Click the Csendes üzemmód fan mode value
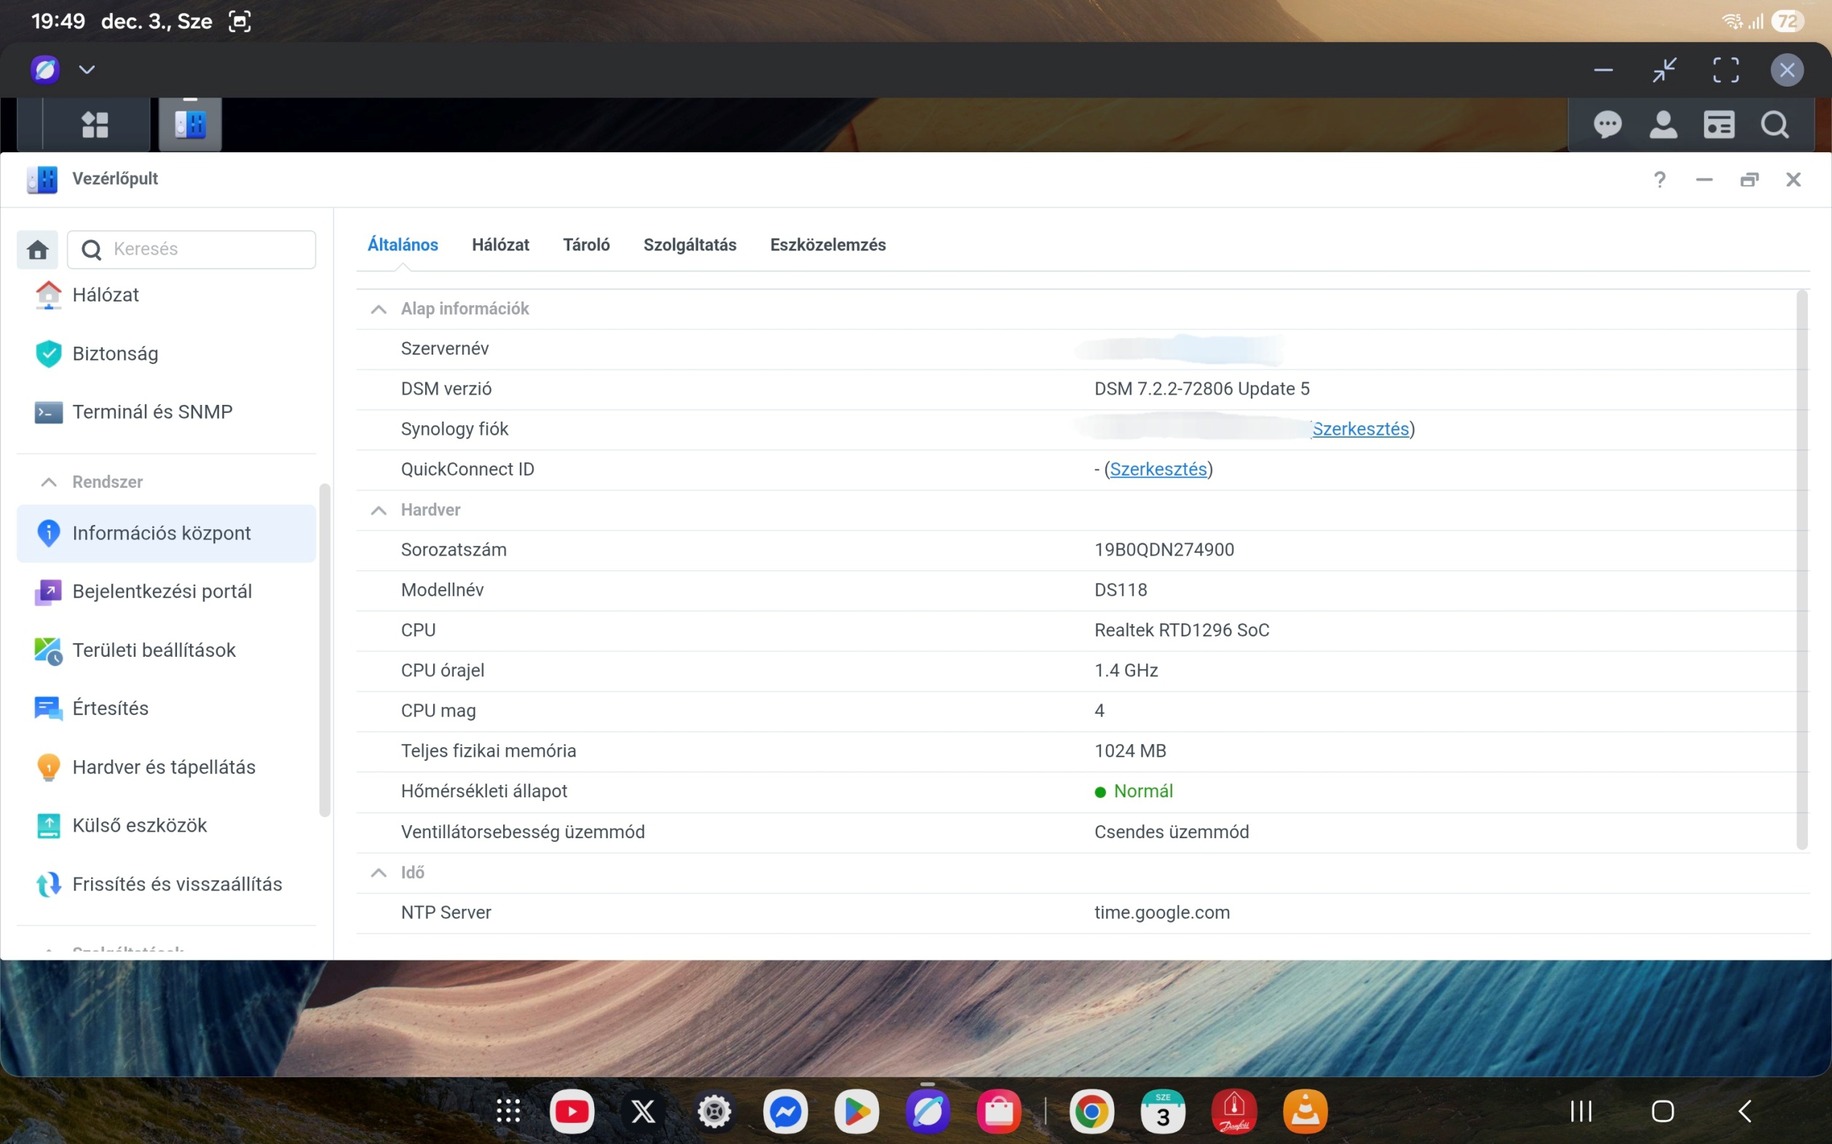Viewport: 1832px width, 1144px height. (1171, 832)
